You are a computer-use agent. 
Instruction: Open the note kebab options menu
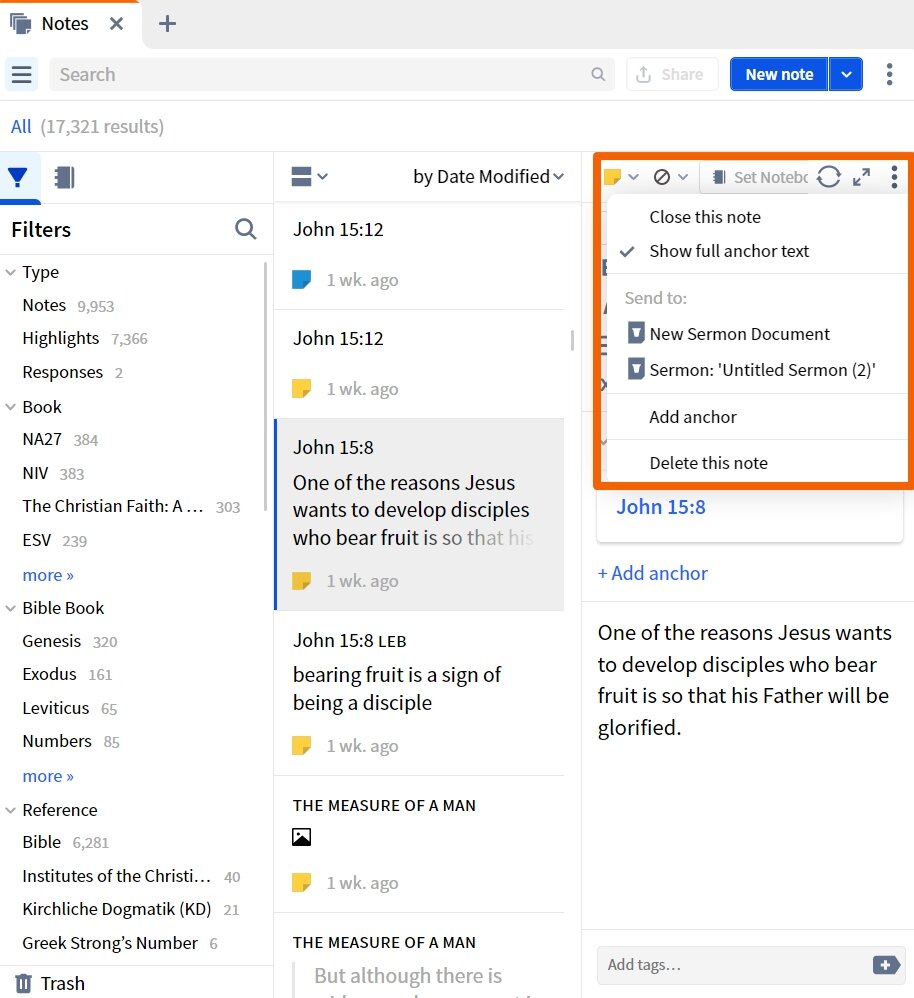pyautogui.click(x=894, y=177)
